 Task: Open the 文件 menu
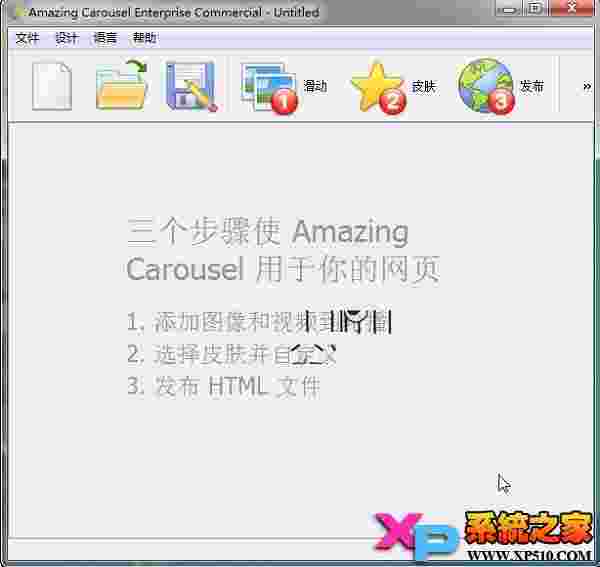27,38
